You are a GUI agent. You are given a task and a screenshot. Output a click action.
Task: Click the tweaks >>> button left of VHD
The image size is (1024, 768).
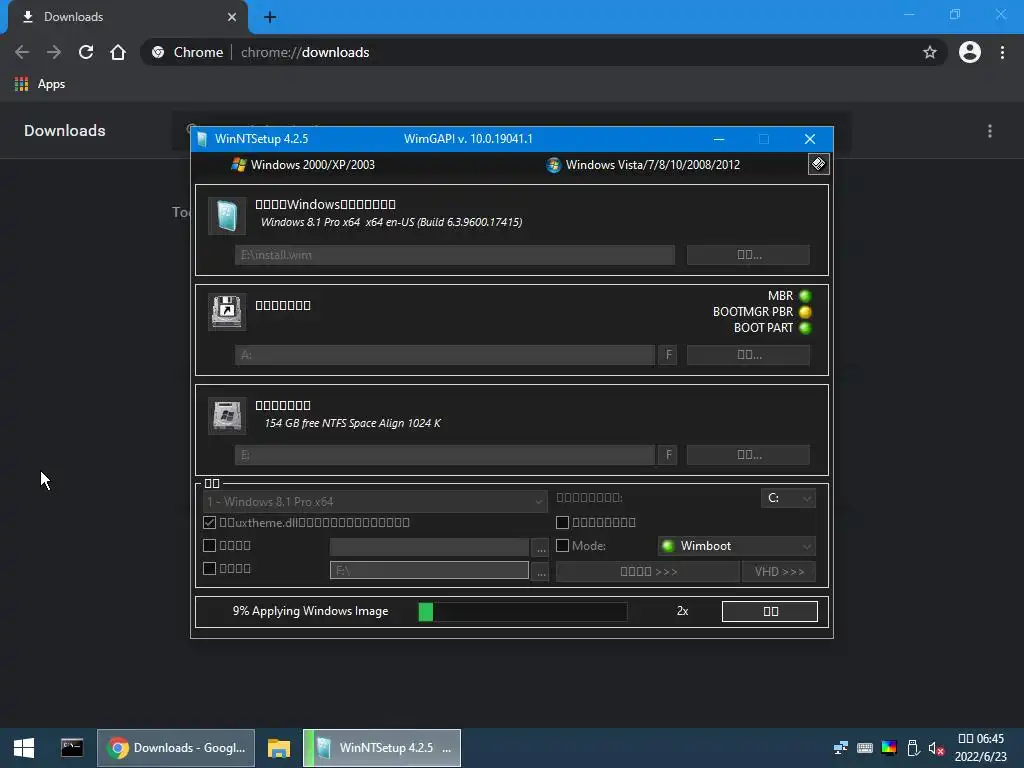pyautogui.click(x=648, y=571)
